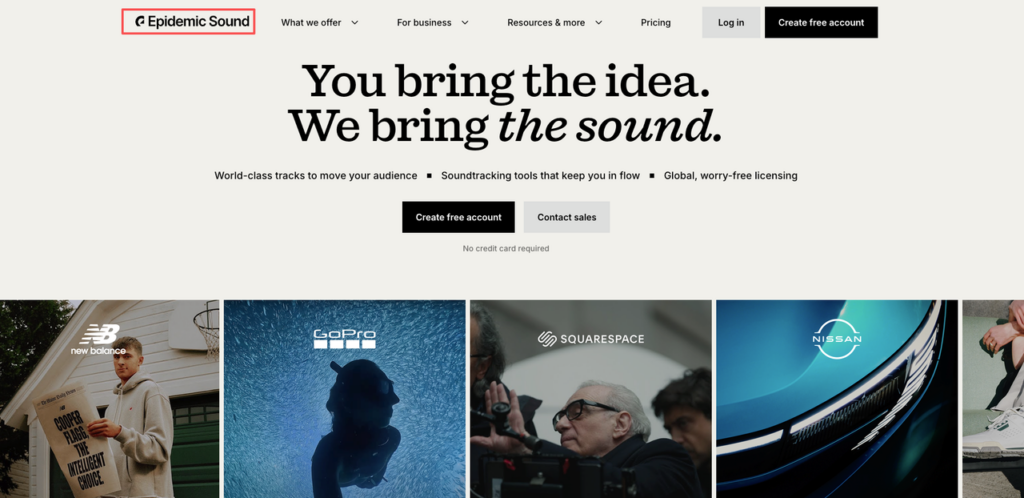Screen dimensions: 1024x498
Task: Go to the Pricing page
Action: pyautogui.click(x=656, y=22)
